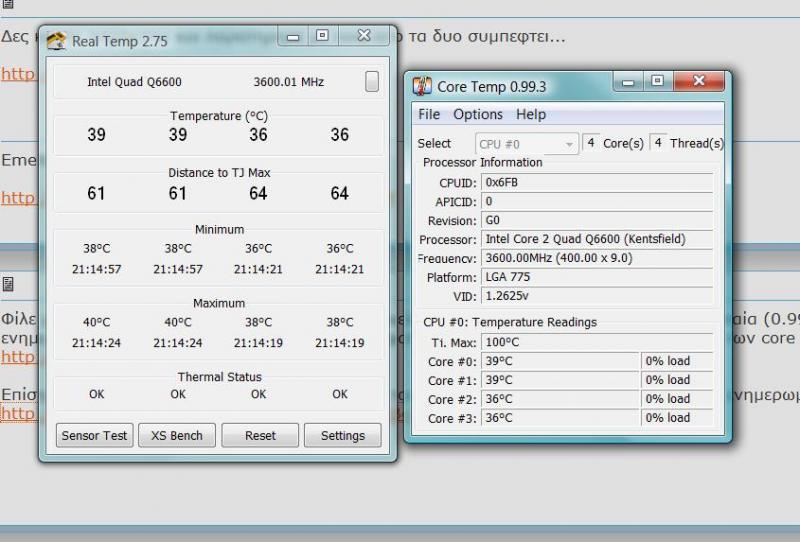Click the Core #1 temperature field
Image resolution: width=800 pixels, height=542 pixels.
(x=560, y=380)
